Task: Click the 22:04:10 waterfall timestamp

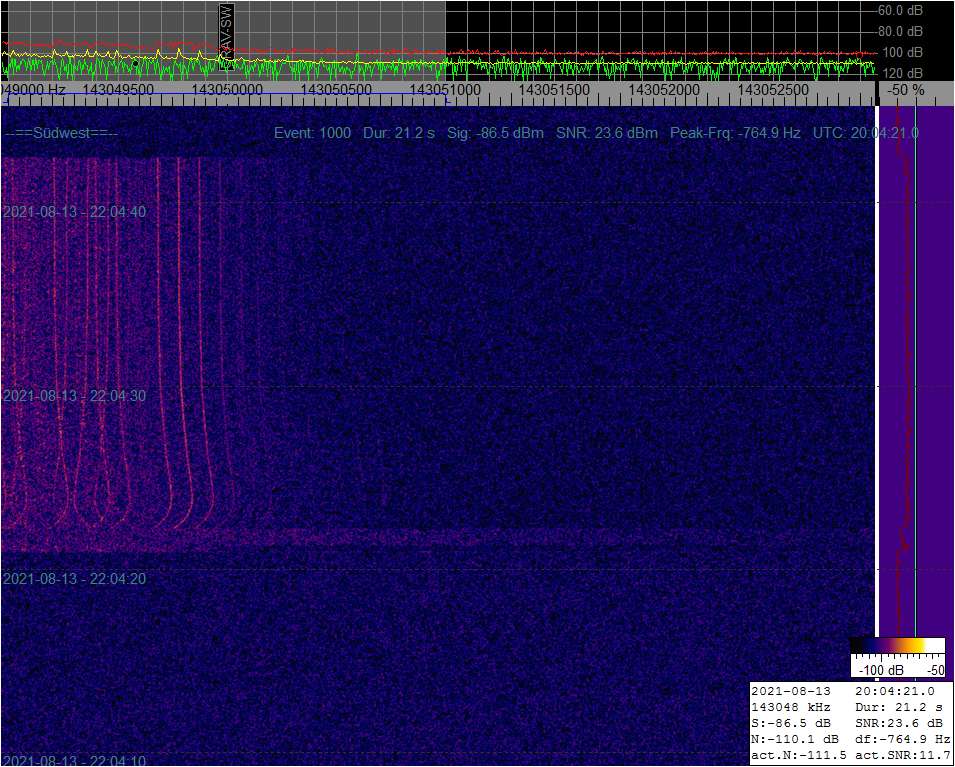Action: [x=74, y=761]
